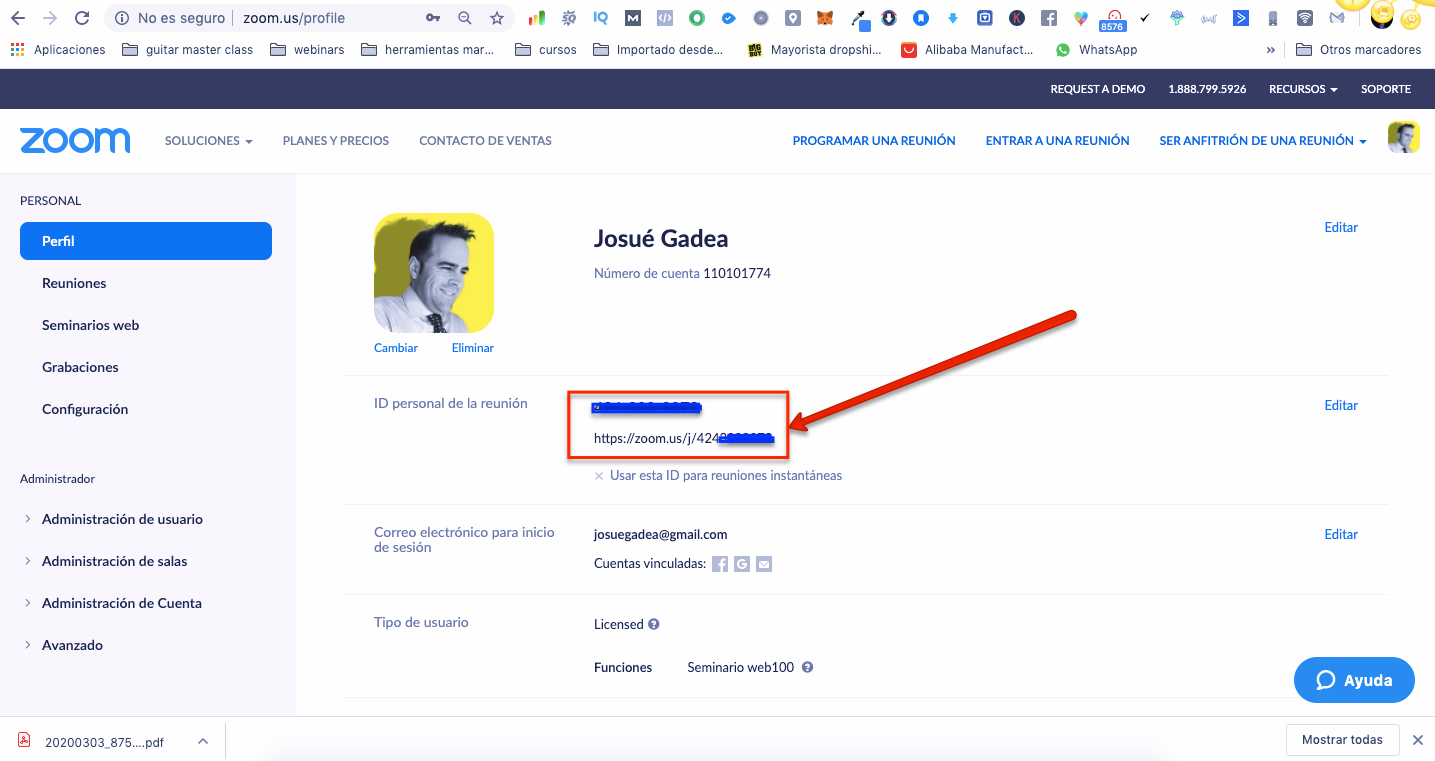This screenshot has width=1435, height=761.
Task: Open Grabaciones in sidebar
Action: click(80, 367)
